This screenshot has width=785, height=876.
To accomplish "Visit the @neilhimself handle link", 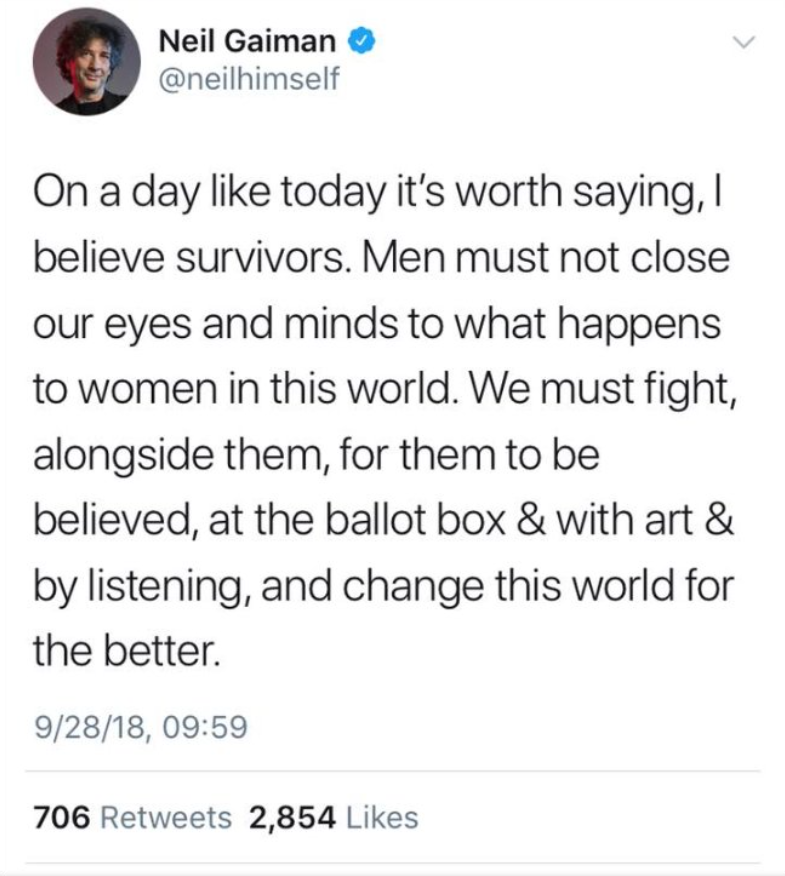I will click(249, 78).
